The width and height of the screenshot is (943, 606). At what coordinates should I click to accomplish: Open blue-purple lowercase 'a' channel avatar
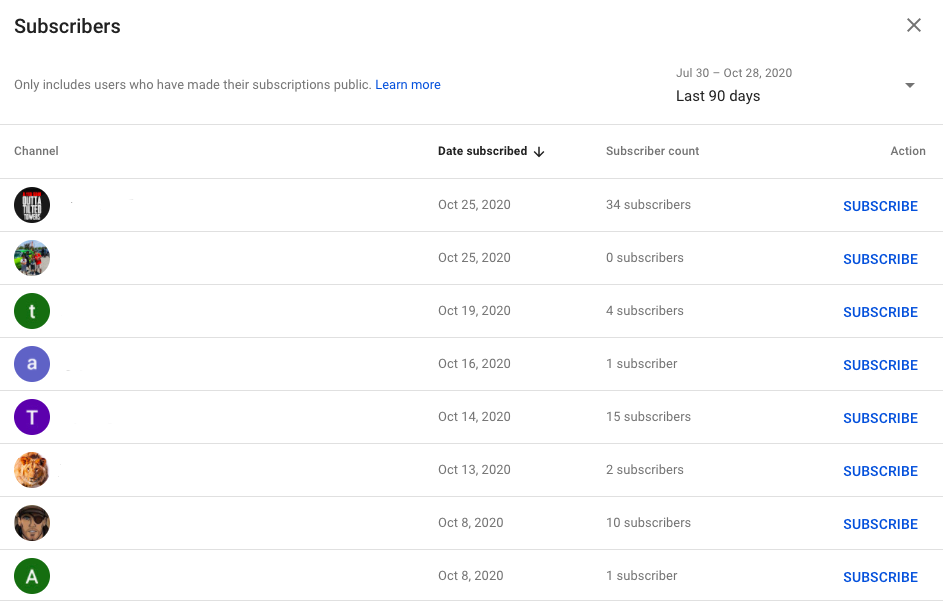tap(32, 364)
